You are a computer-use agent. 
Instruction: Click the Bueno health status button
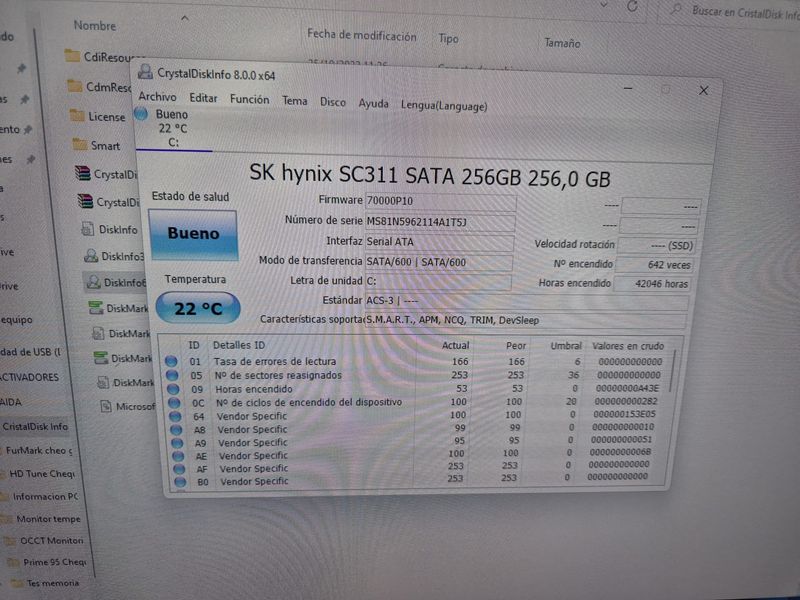click(193, 234)
